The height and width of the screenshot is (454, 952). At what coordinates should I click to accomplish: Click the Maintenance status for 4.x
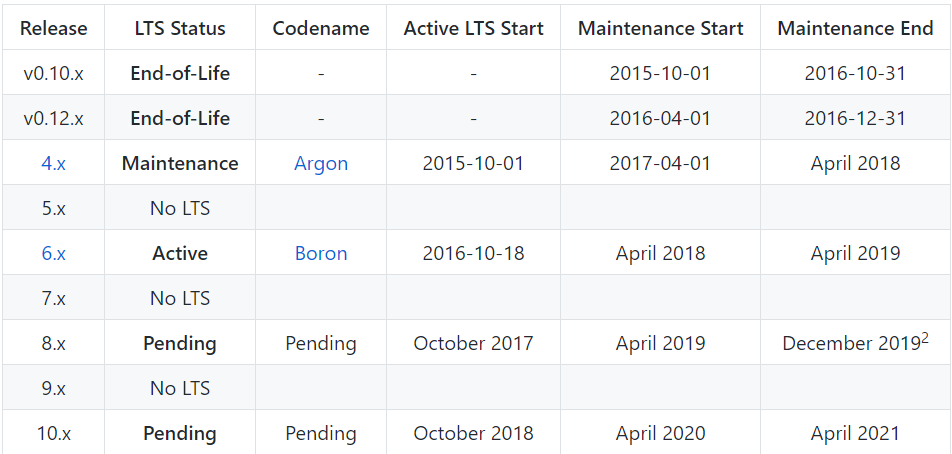coord(180,163)
